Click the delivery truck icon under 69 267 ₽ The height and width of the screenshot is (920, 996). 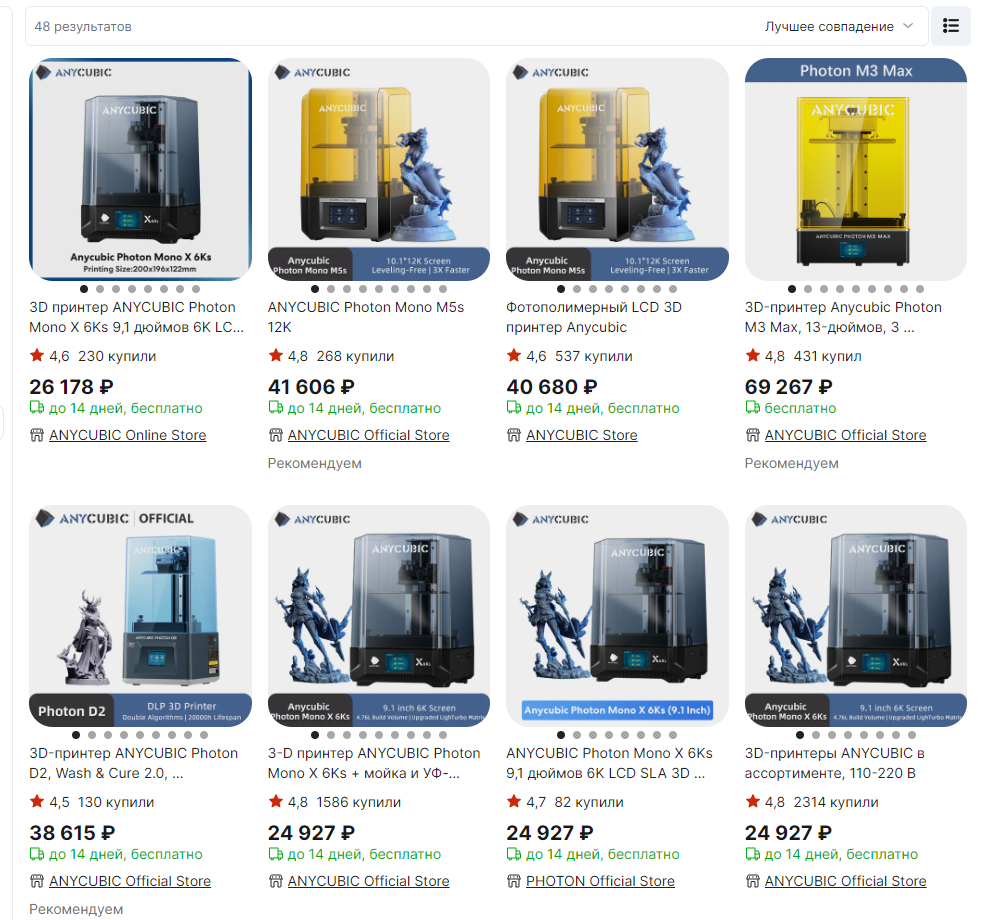[752, 408]
